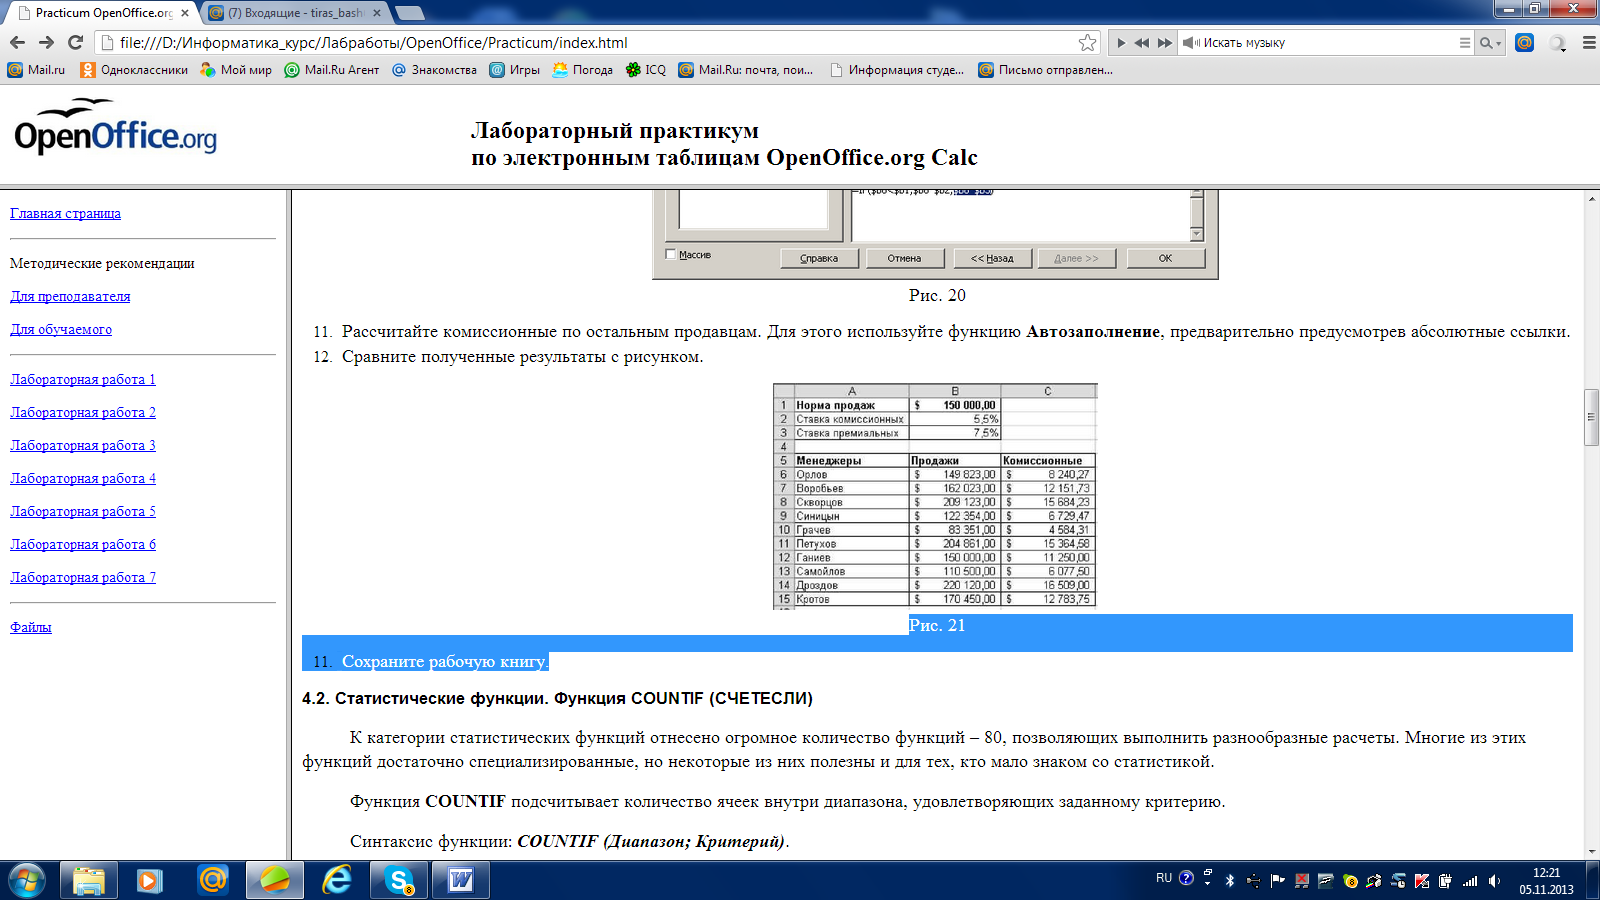Open the Для обучаемого link
1600x900 pixels.
pyautogui.click(x=61, y=329)
